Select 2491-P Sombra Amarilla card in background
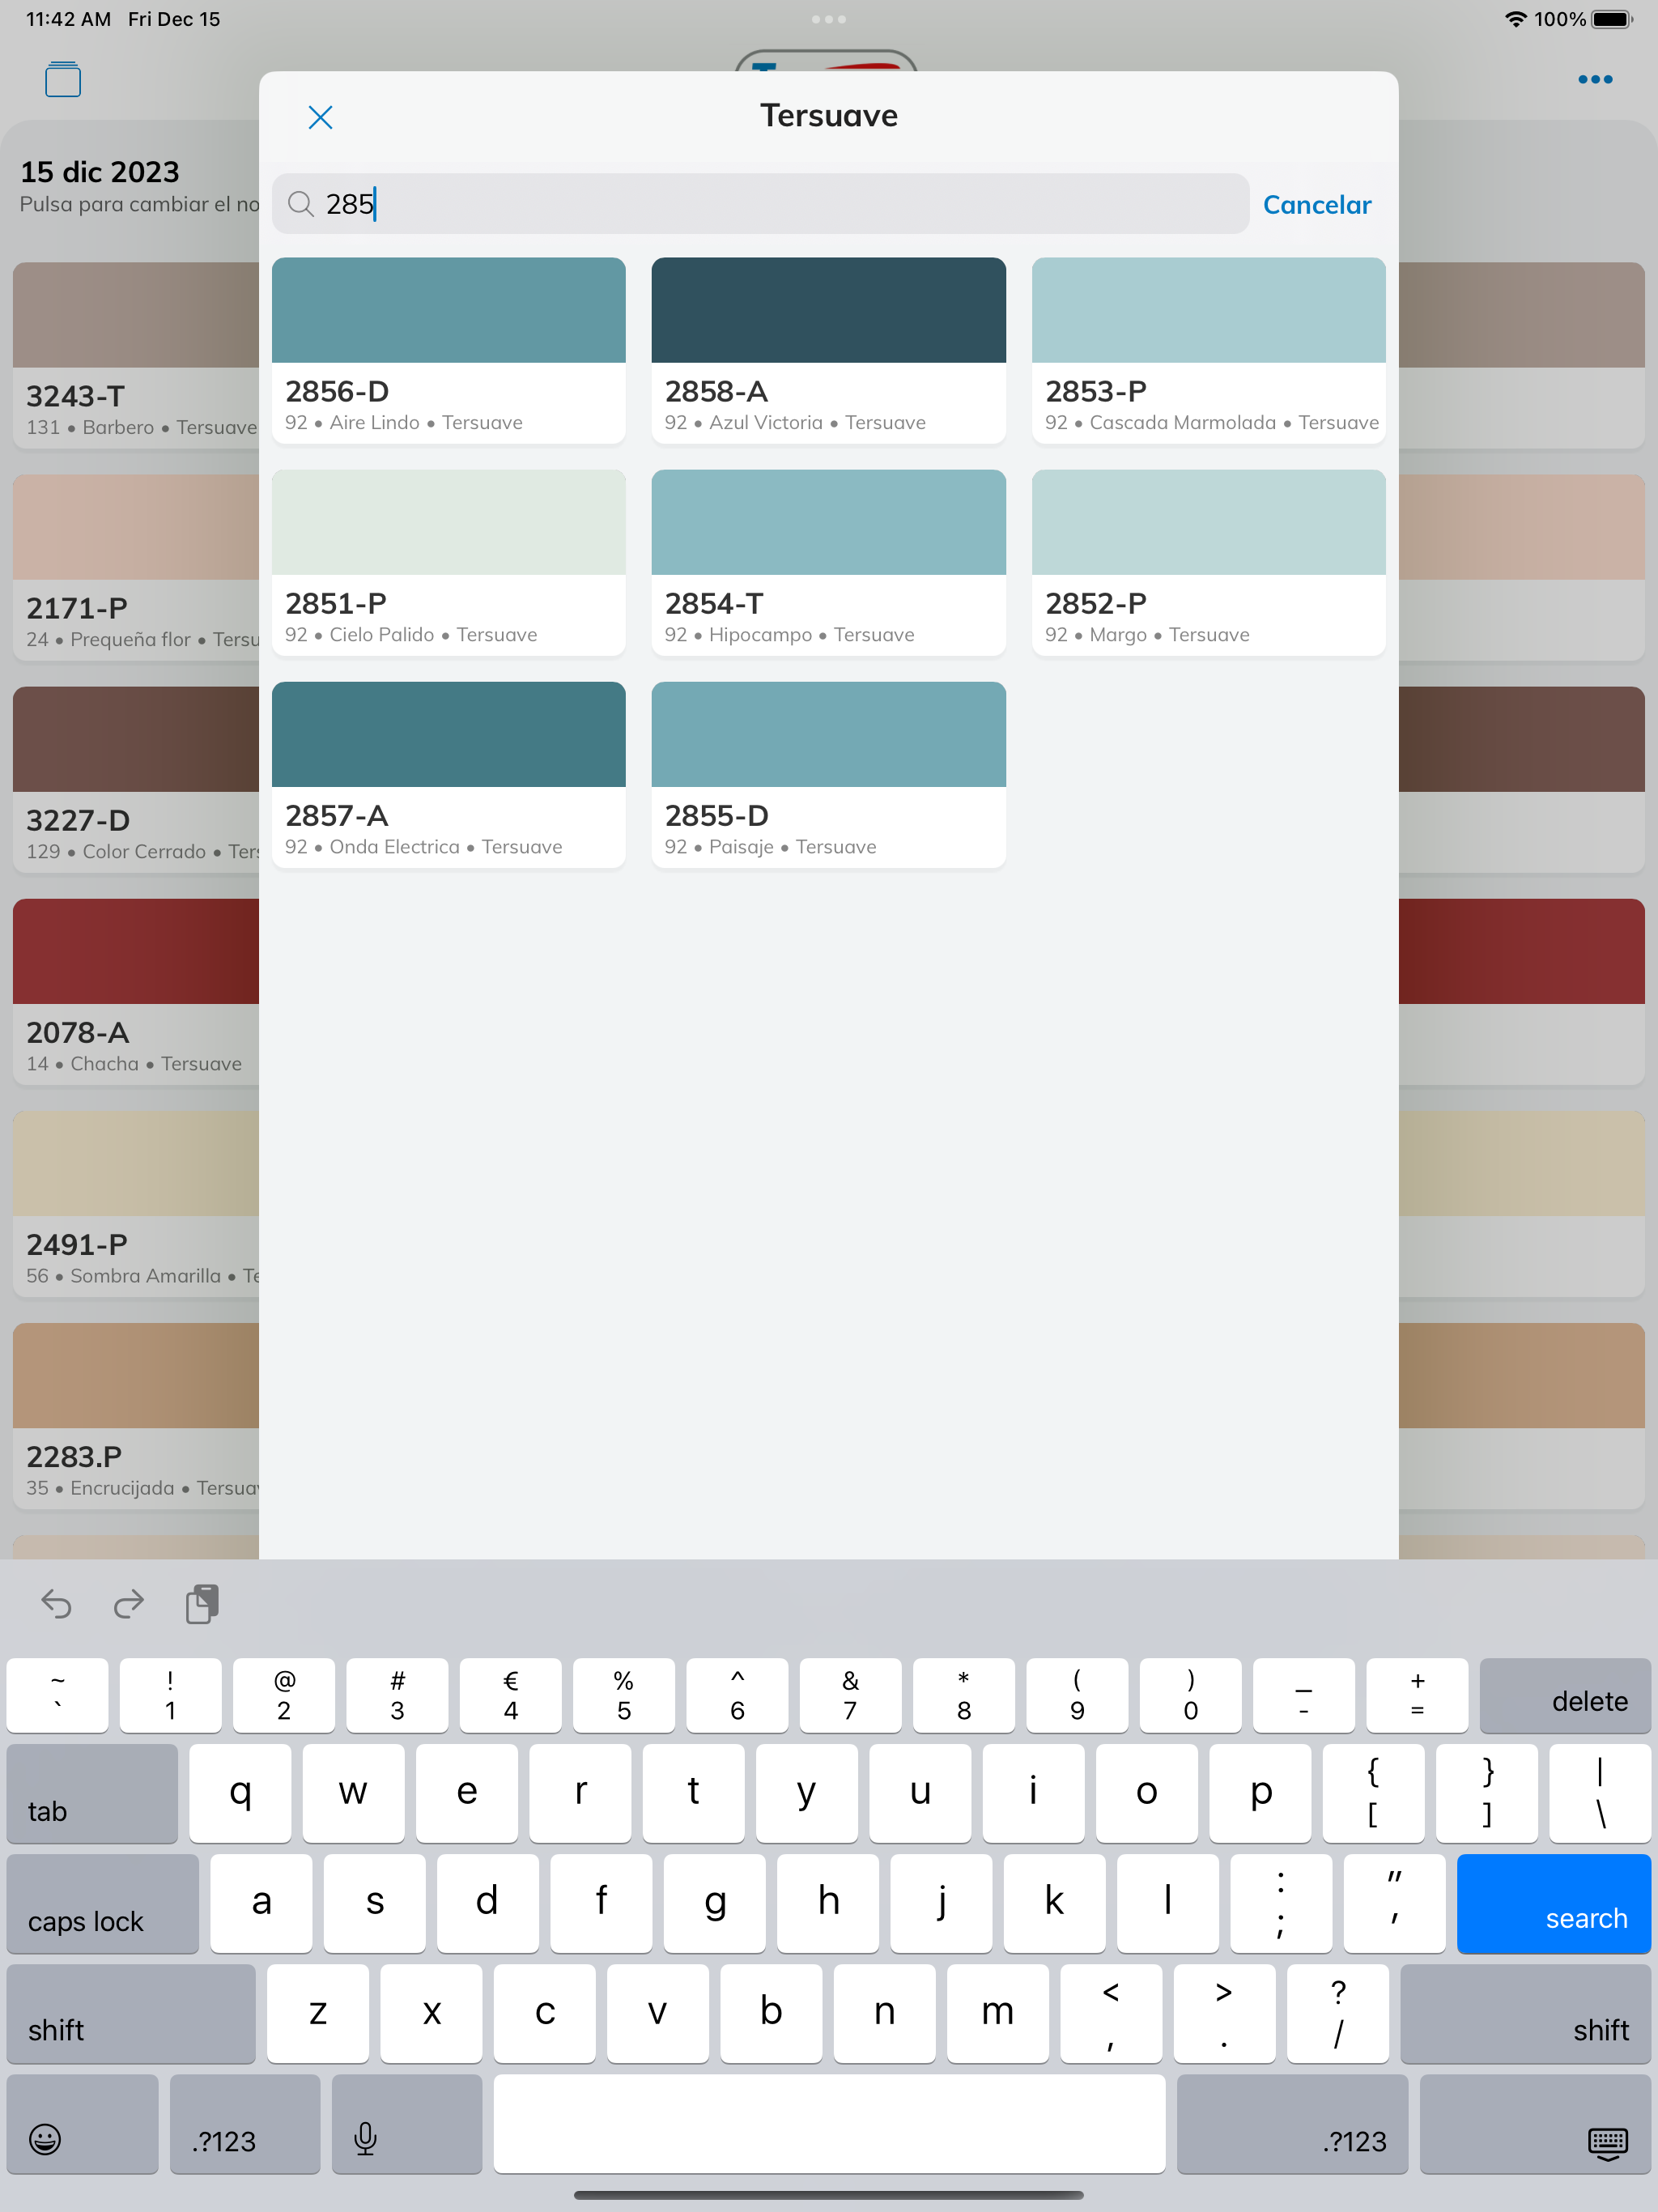Screen dimensions: 1658x2212 (136, 1203)
